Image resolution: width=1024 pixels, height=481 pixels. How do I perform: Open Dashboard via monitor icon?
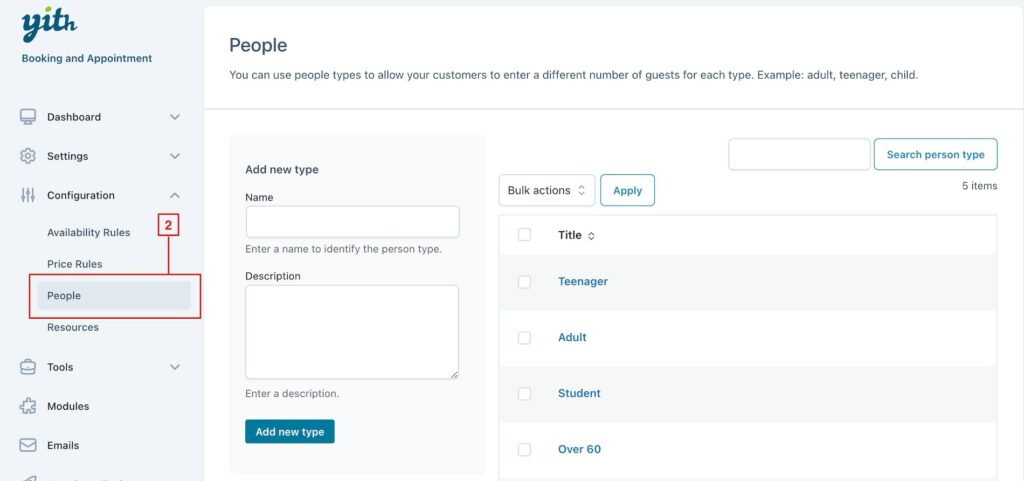[x=27, y=117]
